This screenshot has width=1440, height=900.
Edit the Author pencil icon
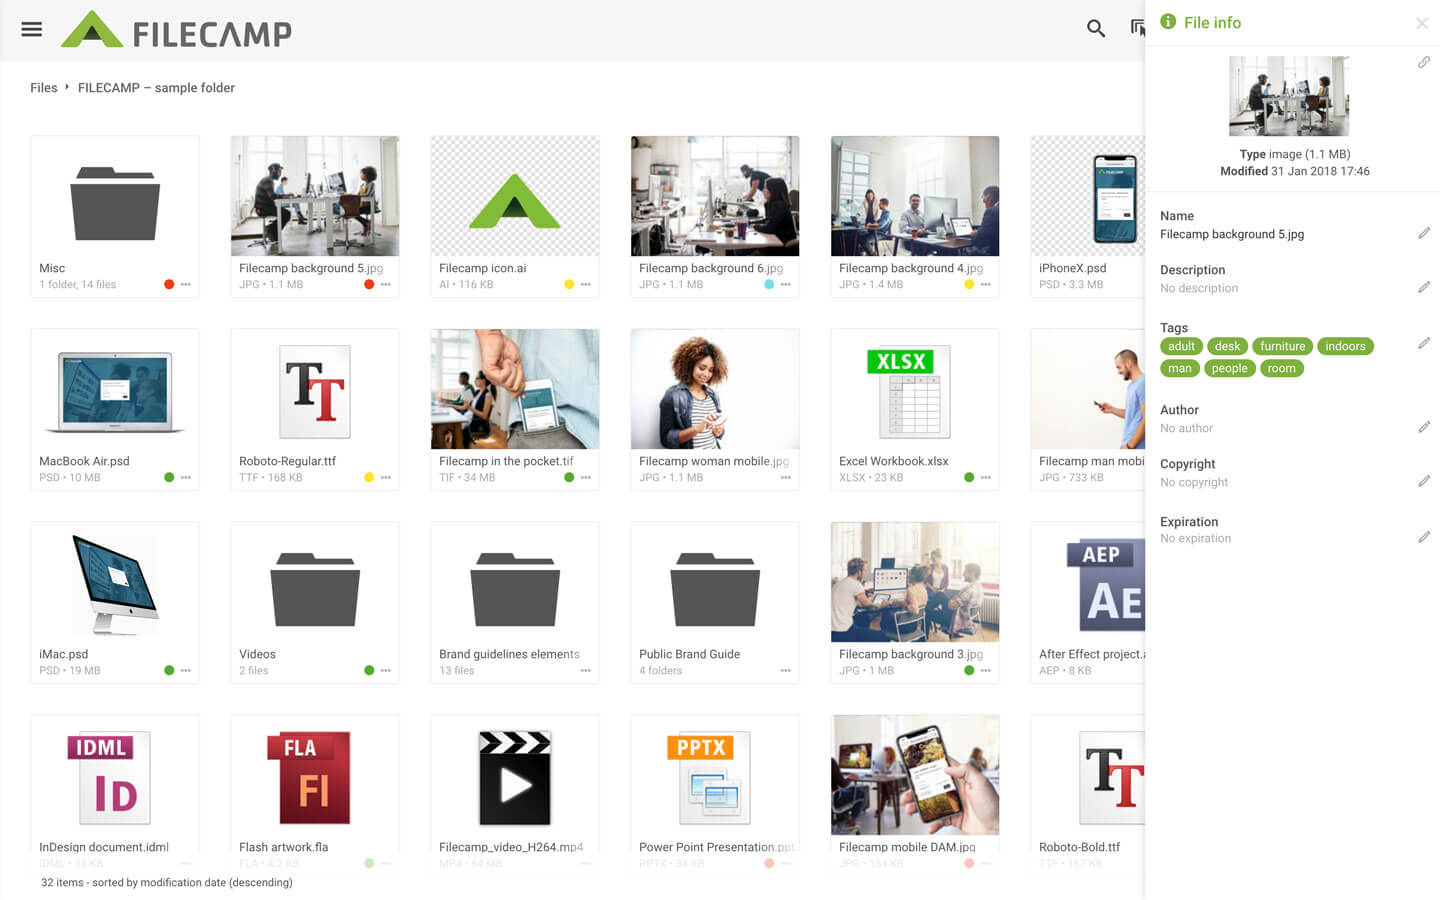pyautogui.click(x=1423, y=427)
